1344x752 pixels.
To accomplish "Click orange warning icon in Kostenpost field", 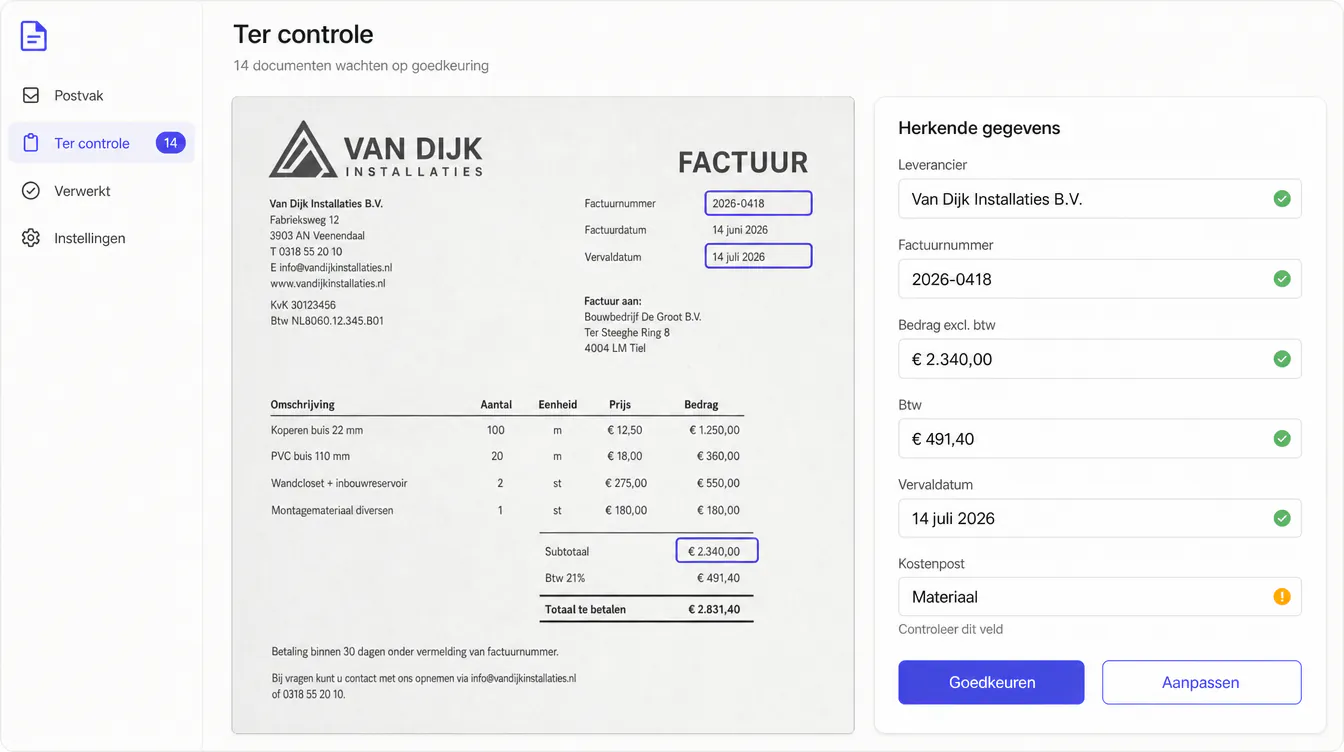I will (x=1282, y=597).
